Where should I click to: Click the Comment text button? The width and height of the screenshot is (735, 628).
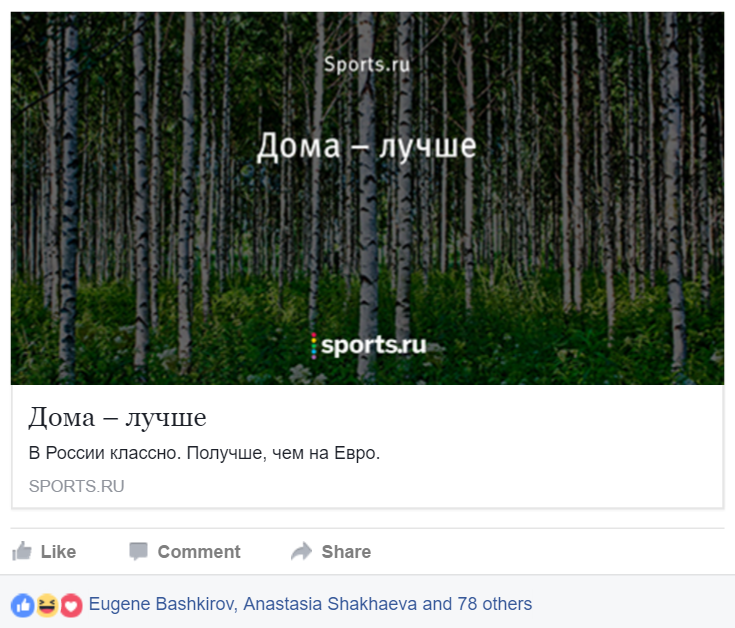pos(199,552)
